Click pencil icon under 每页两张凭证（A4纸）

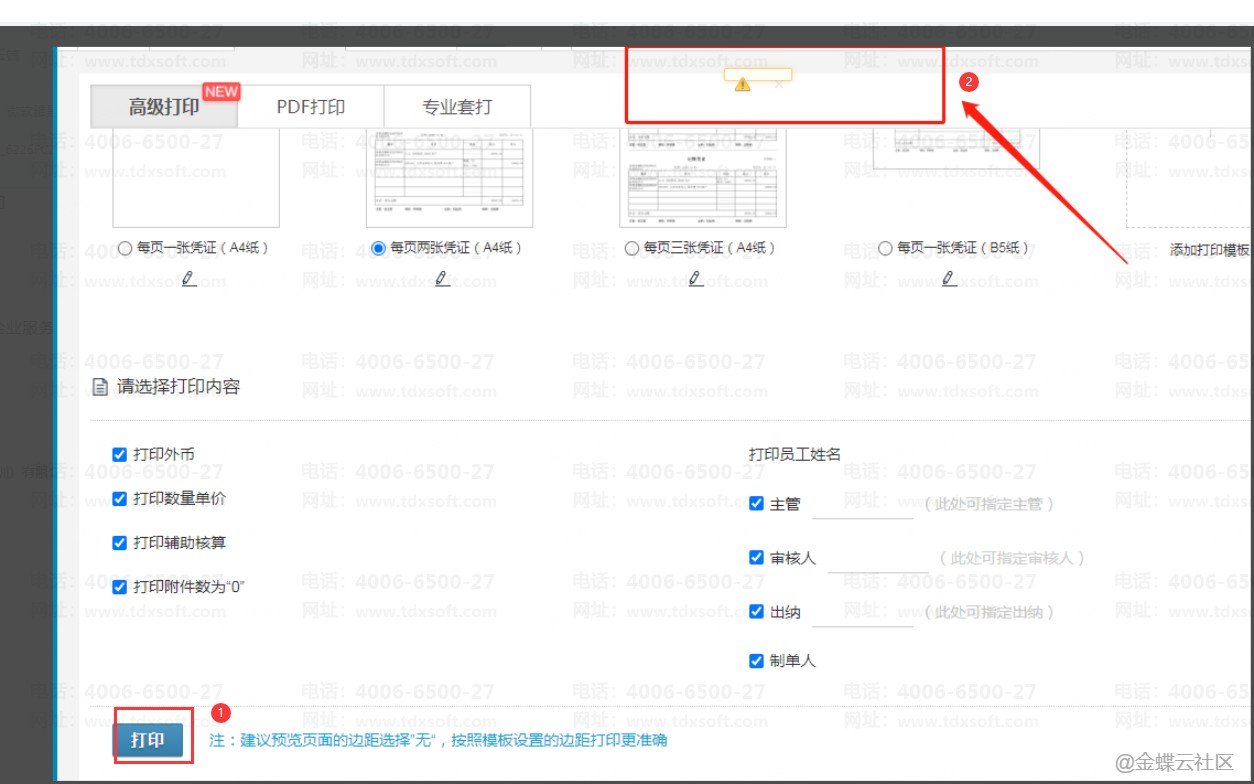(442, 280)
